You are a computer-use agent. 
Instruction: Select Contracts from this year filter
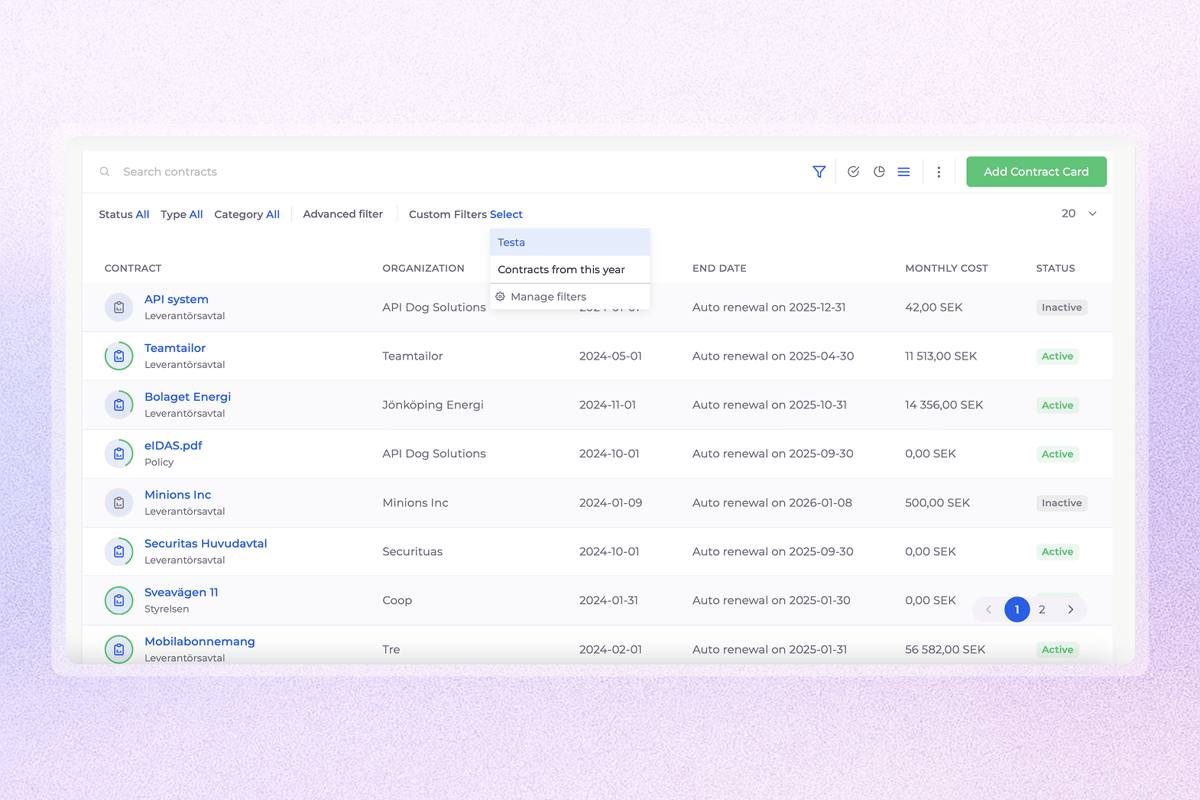point(561,270)
